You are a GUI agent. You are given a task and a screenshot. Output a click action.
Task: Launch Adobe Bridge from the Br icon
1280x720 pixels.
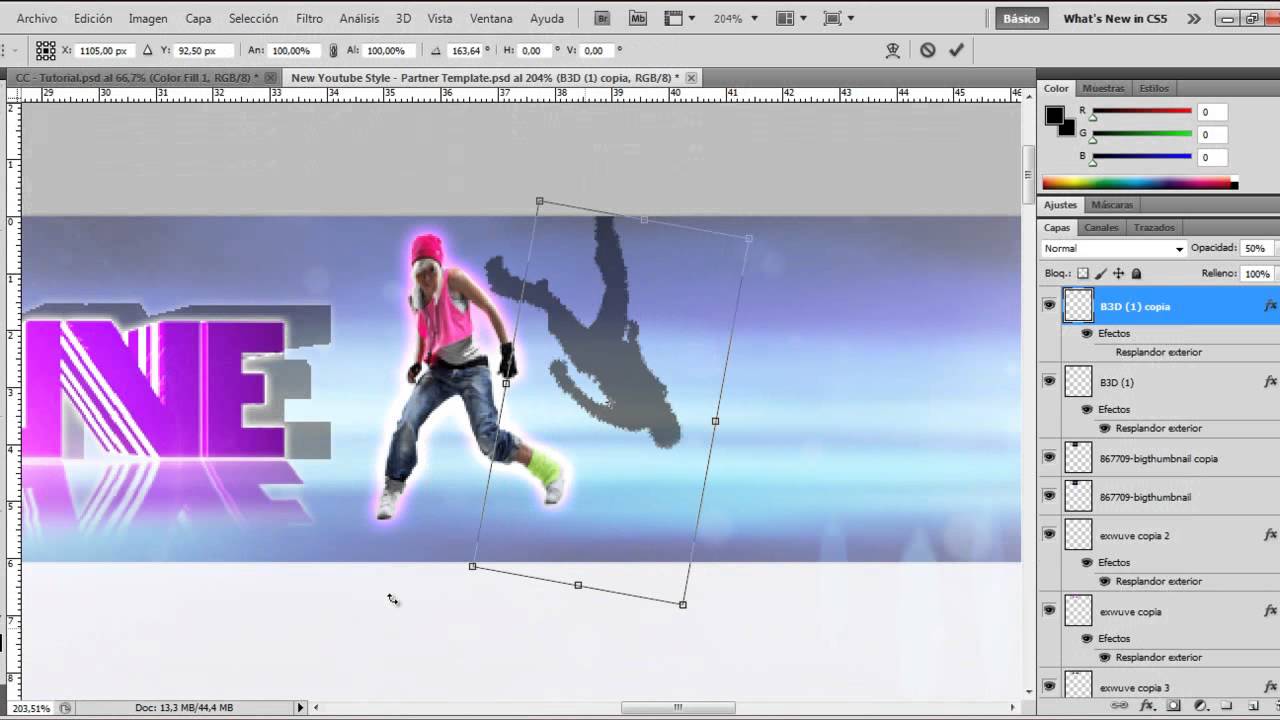click(602, 18)
